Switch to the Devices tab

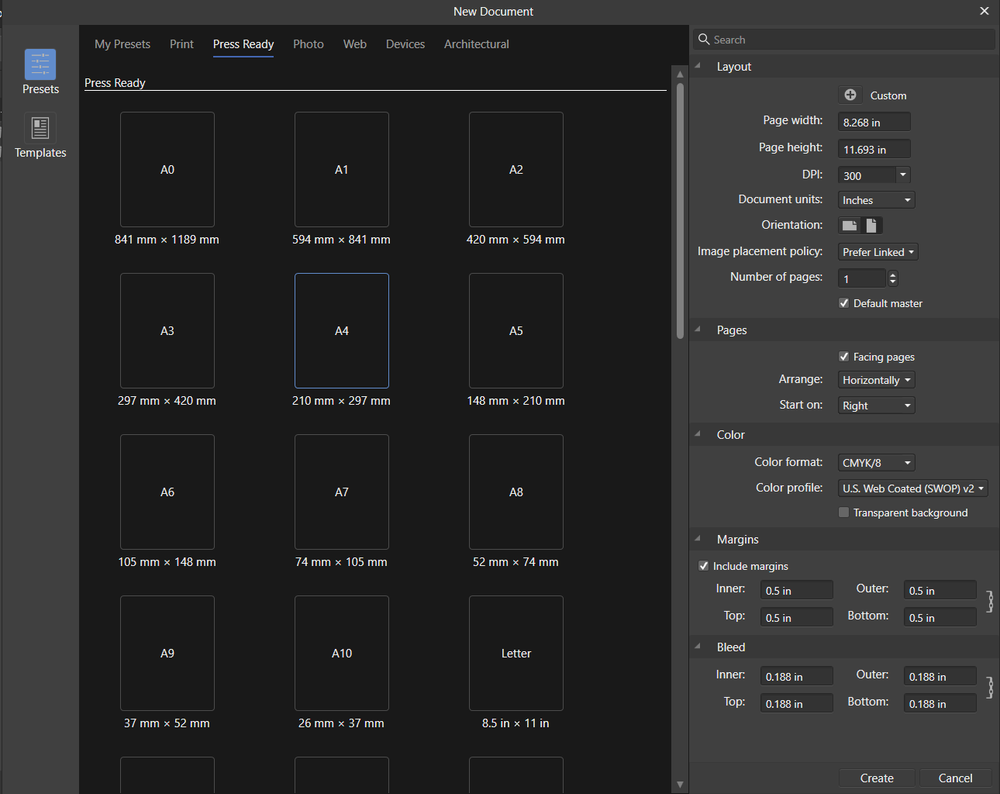[405, 44]
